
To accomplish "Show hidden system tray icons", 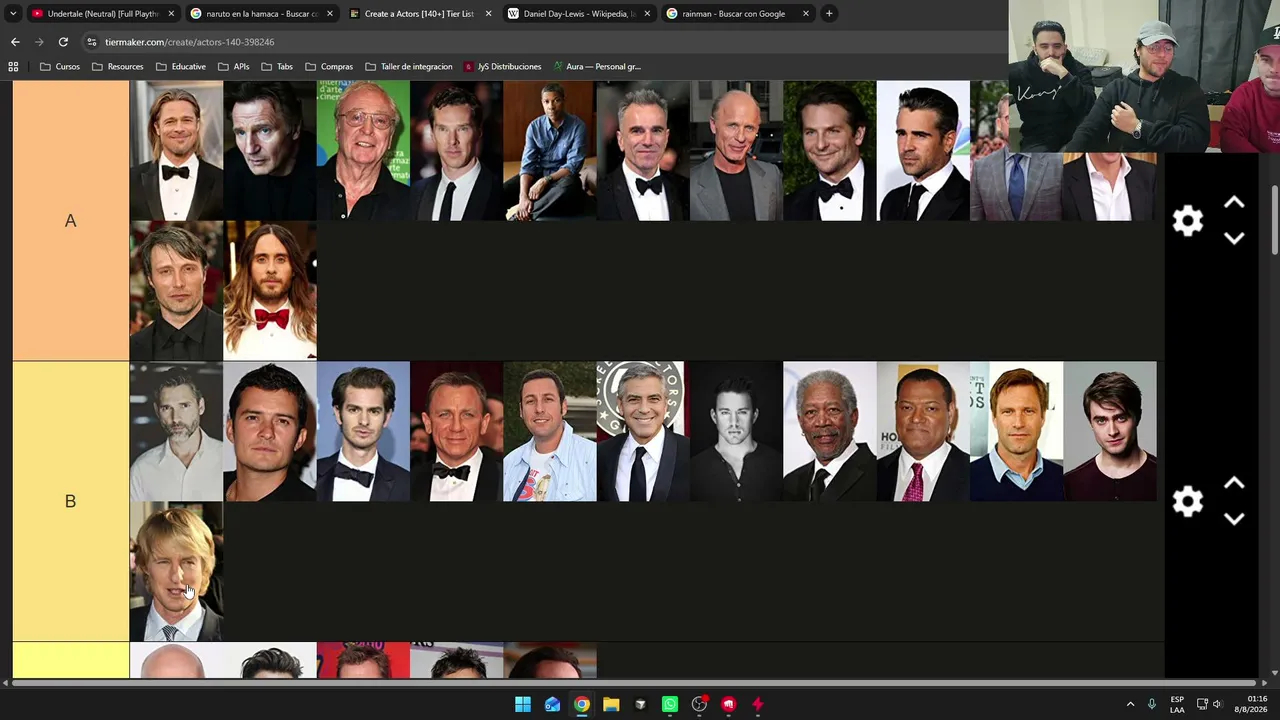I will pyautogui.click(x=1130, y=704).
